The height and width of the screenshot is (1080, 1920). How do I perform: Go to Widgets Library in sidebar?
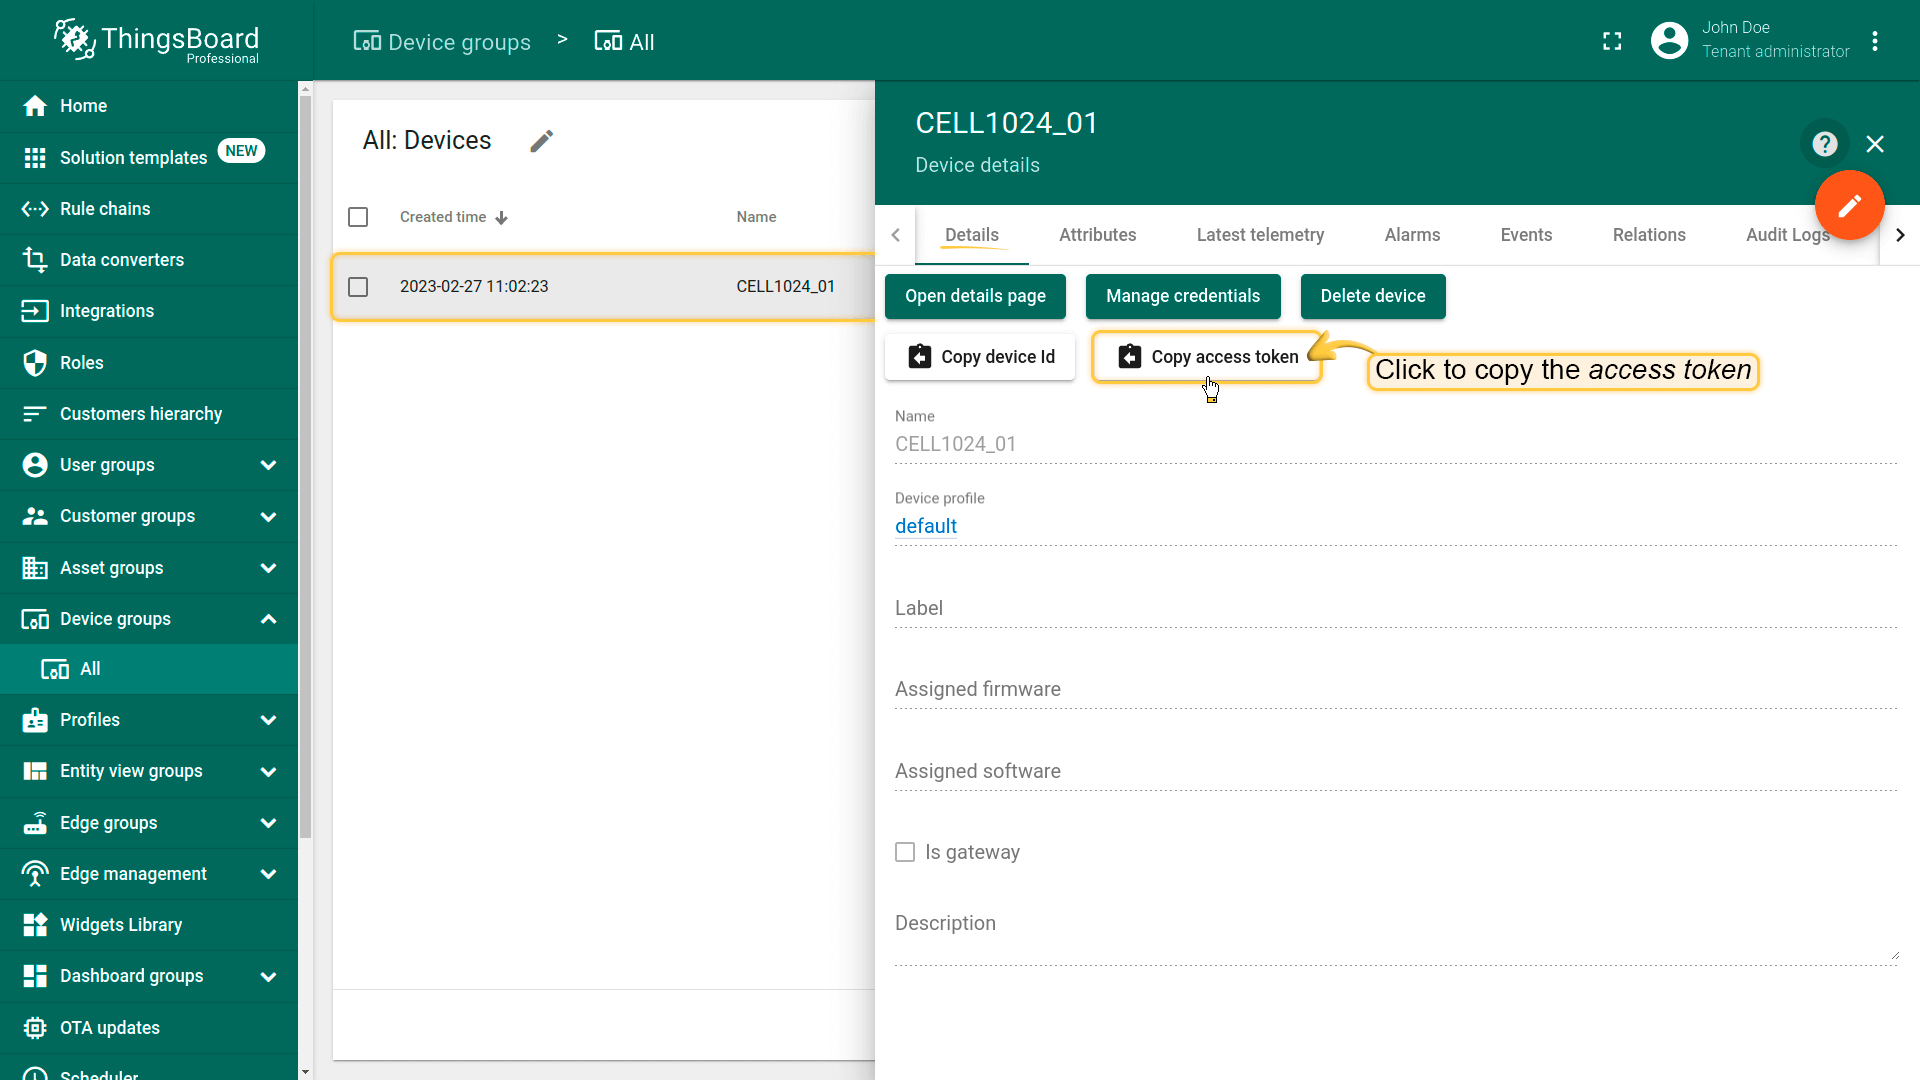point(120,925)
